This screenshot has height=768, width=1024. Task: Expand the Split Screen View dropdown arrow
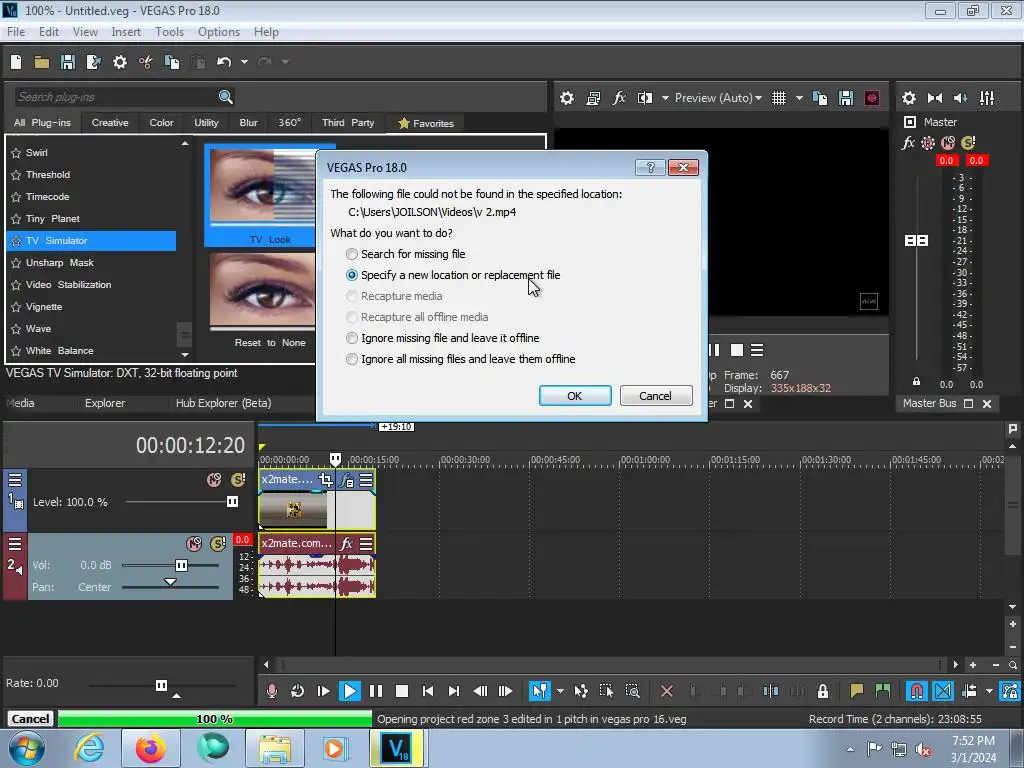(x=665, y=98)
